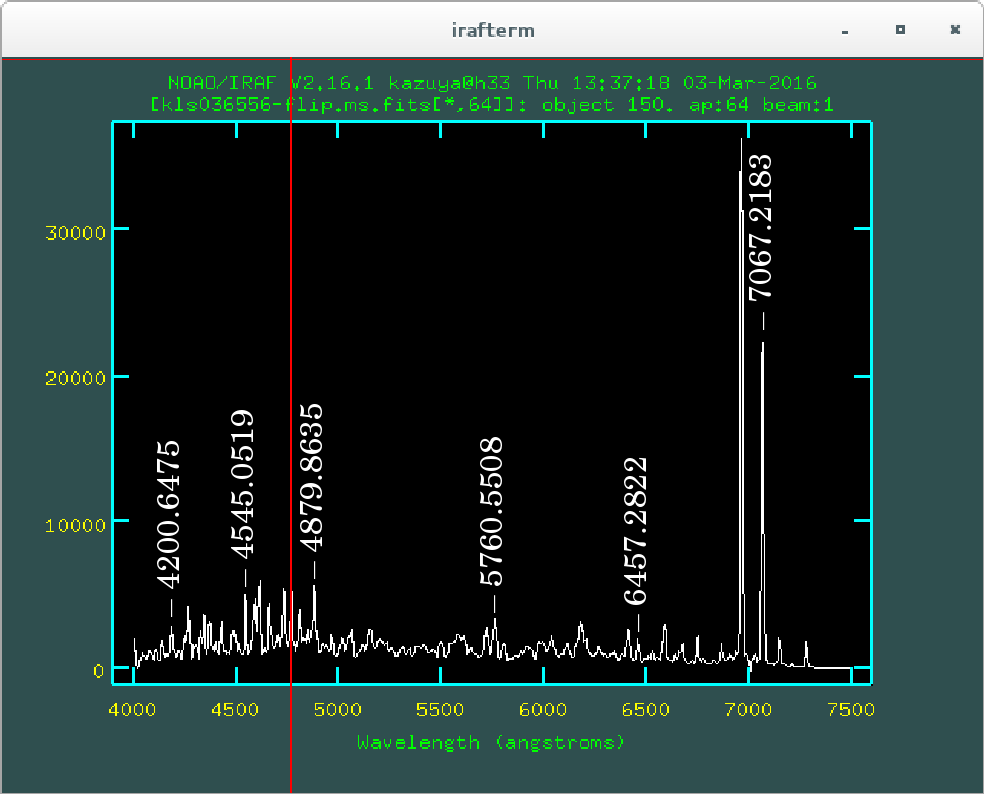Click the 6457.2822 line label

635,531
